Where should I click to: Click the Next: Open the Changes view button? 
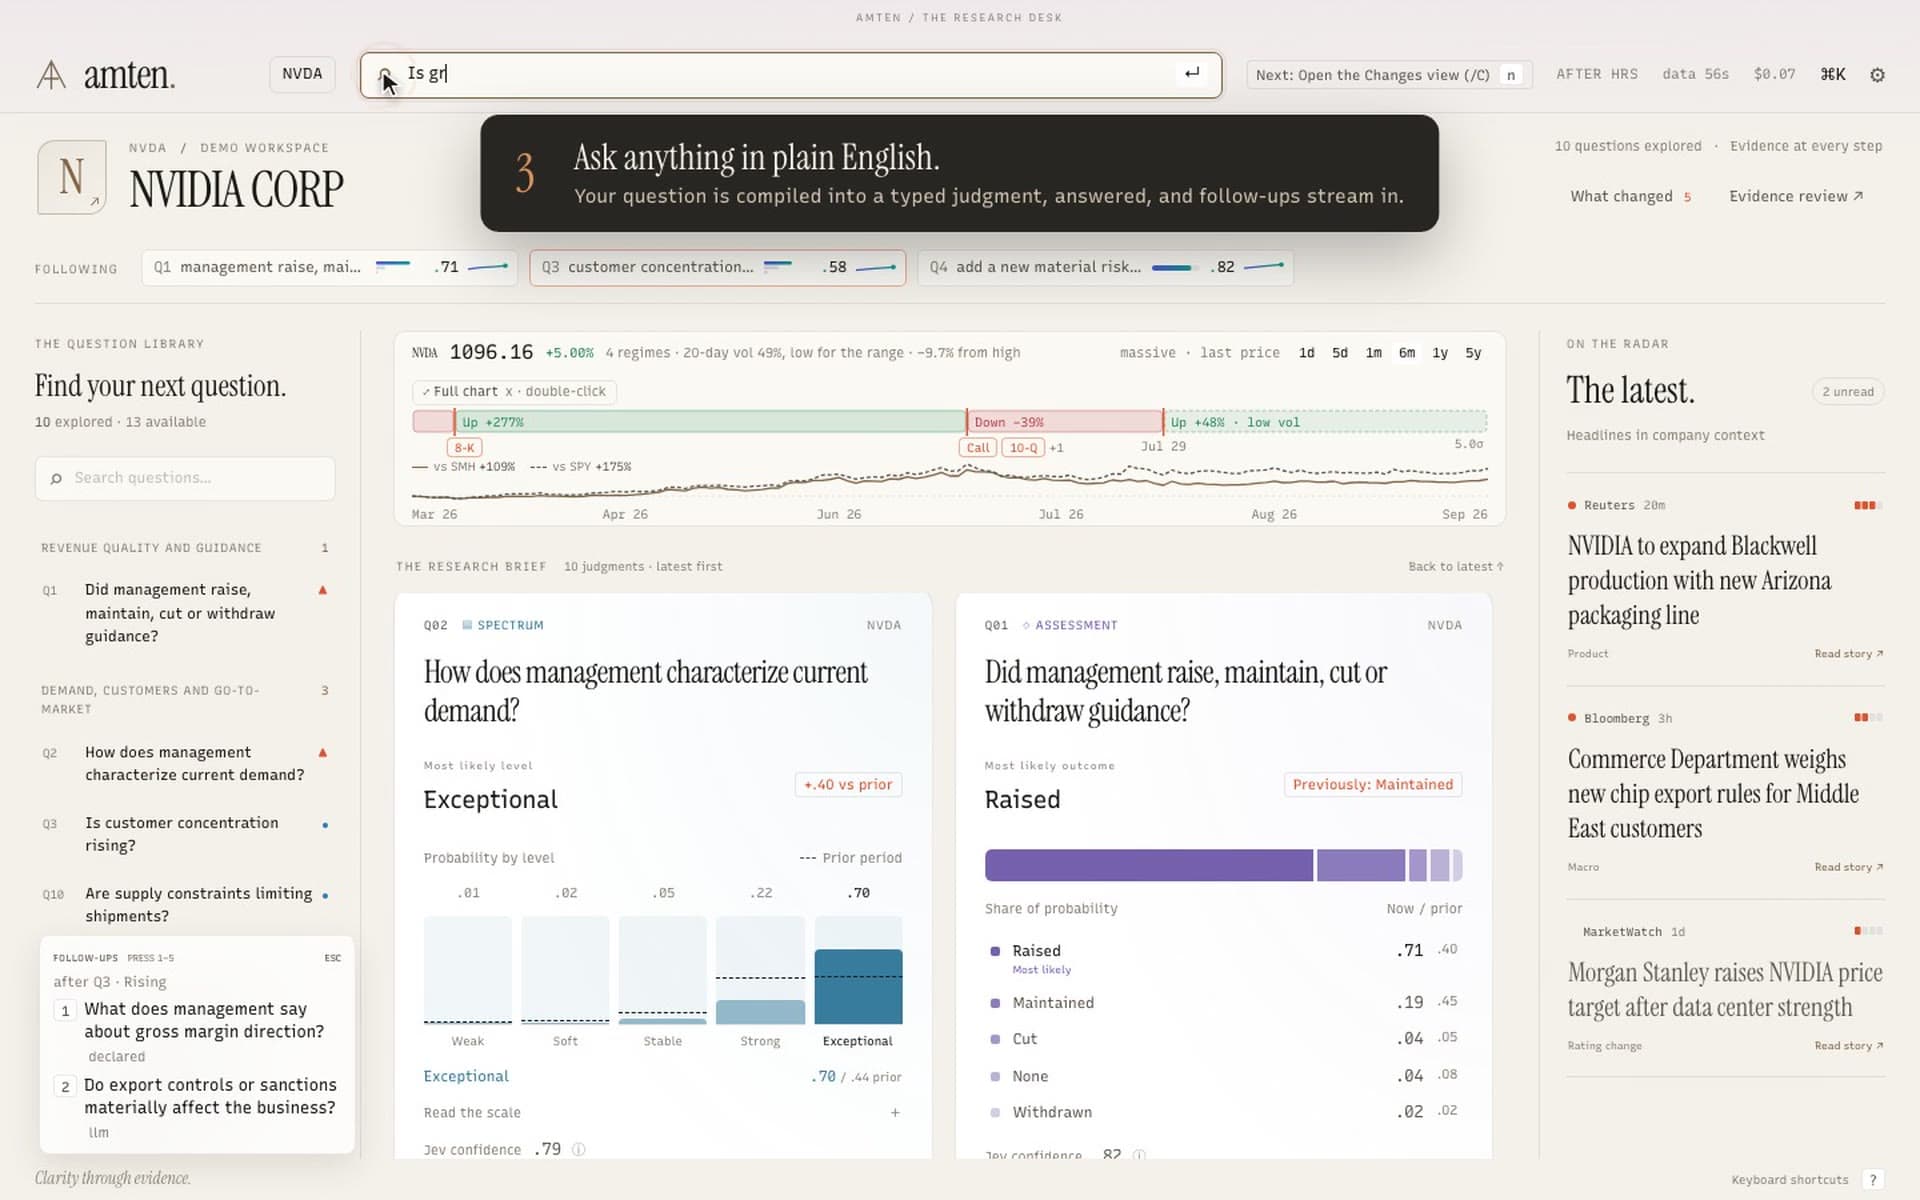1389,75
